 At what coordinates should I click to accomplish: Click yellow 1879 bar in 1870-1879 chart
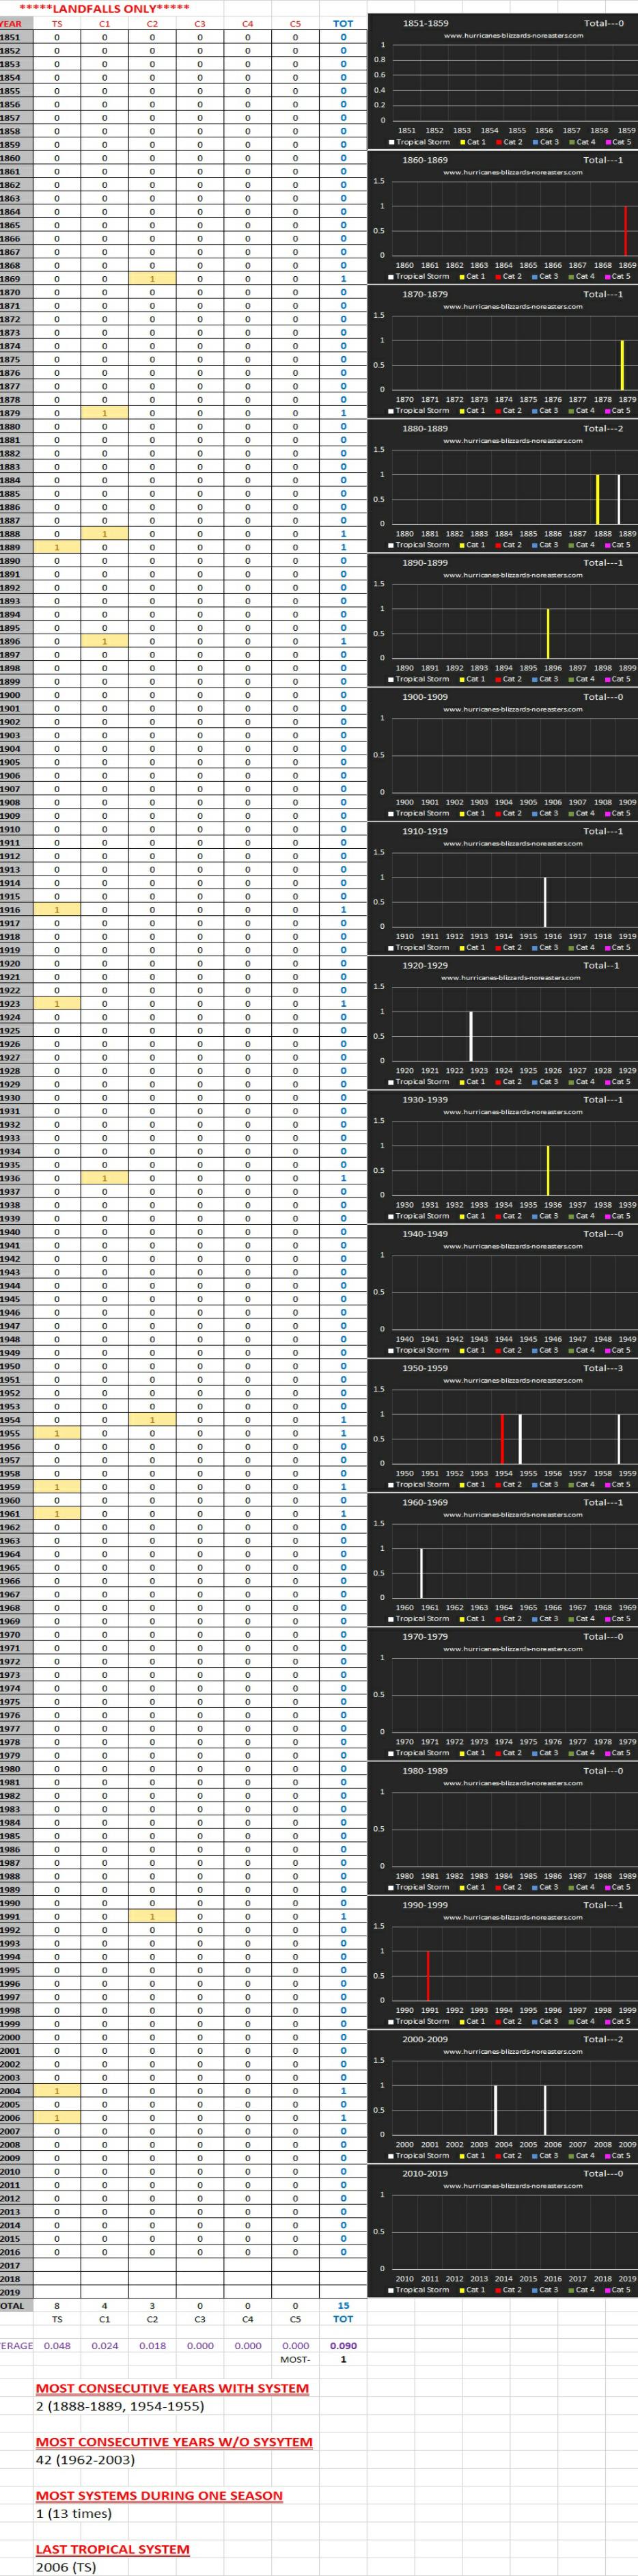coord(622,365)
